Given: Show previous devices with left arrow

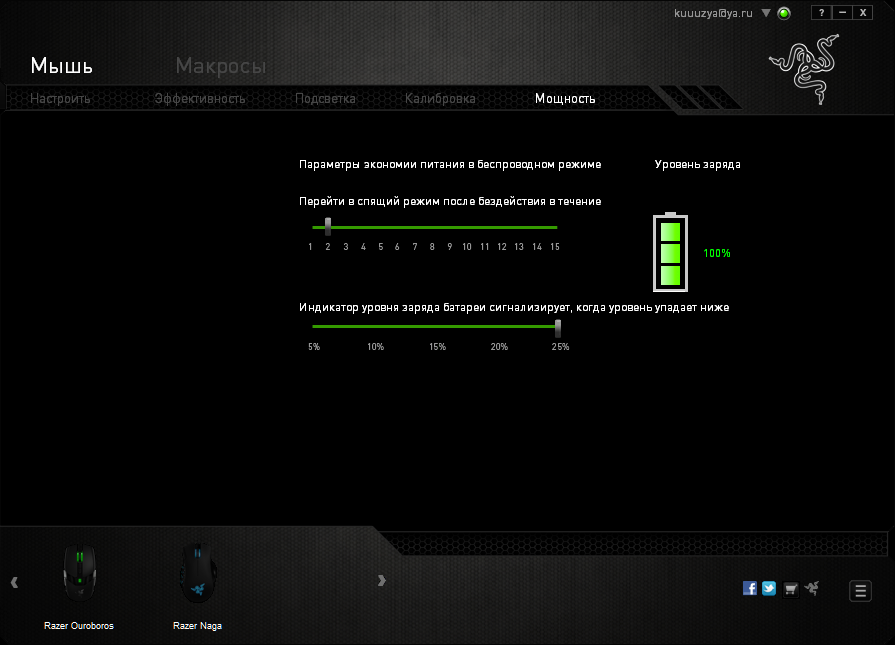Looking at the screenshot, I should coord(14,582).
